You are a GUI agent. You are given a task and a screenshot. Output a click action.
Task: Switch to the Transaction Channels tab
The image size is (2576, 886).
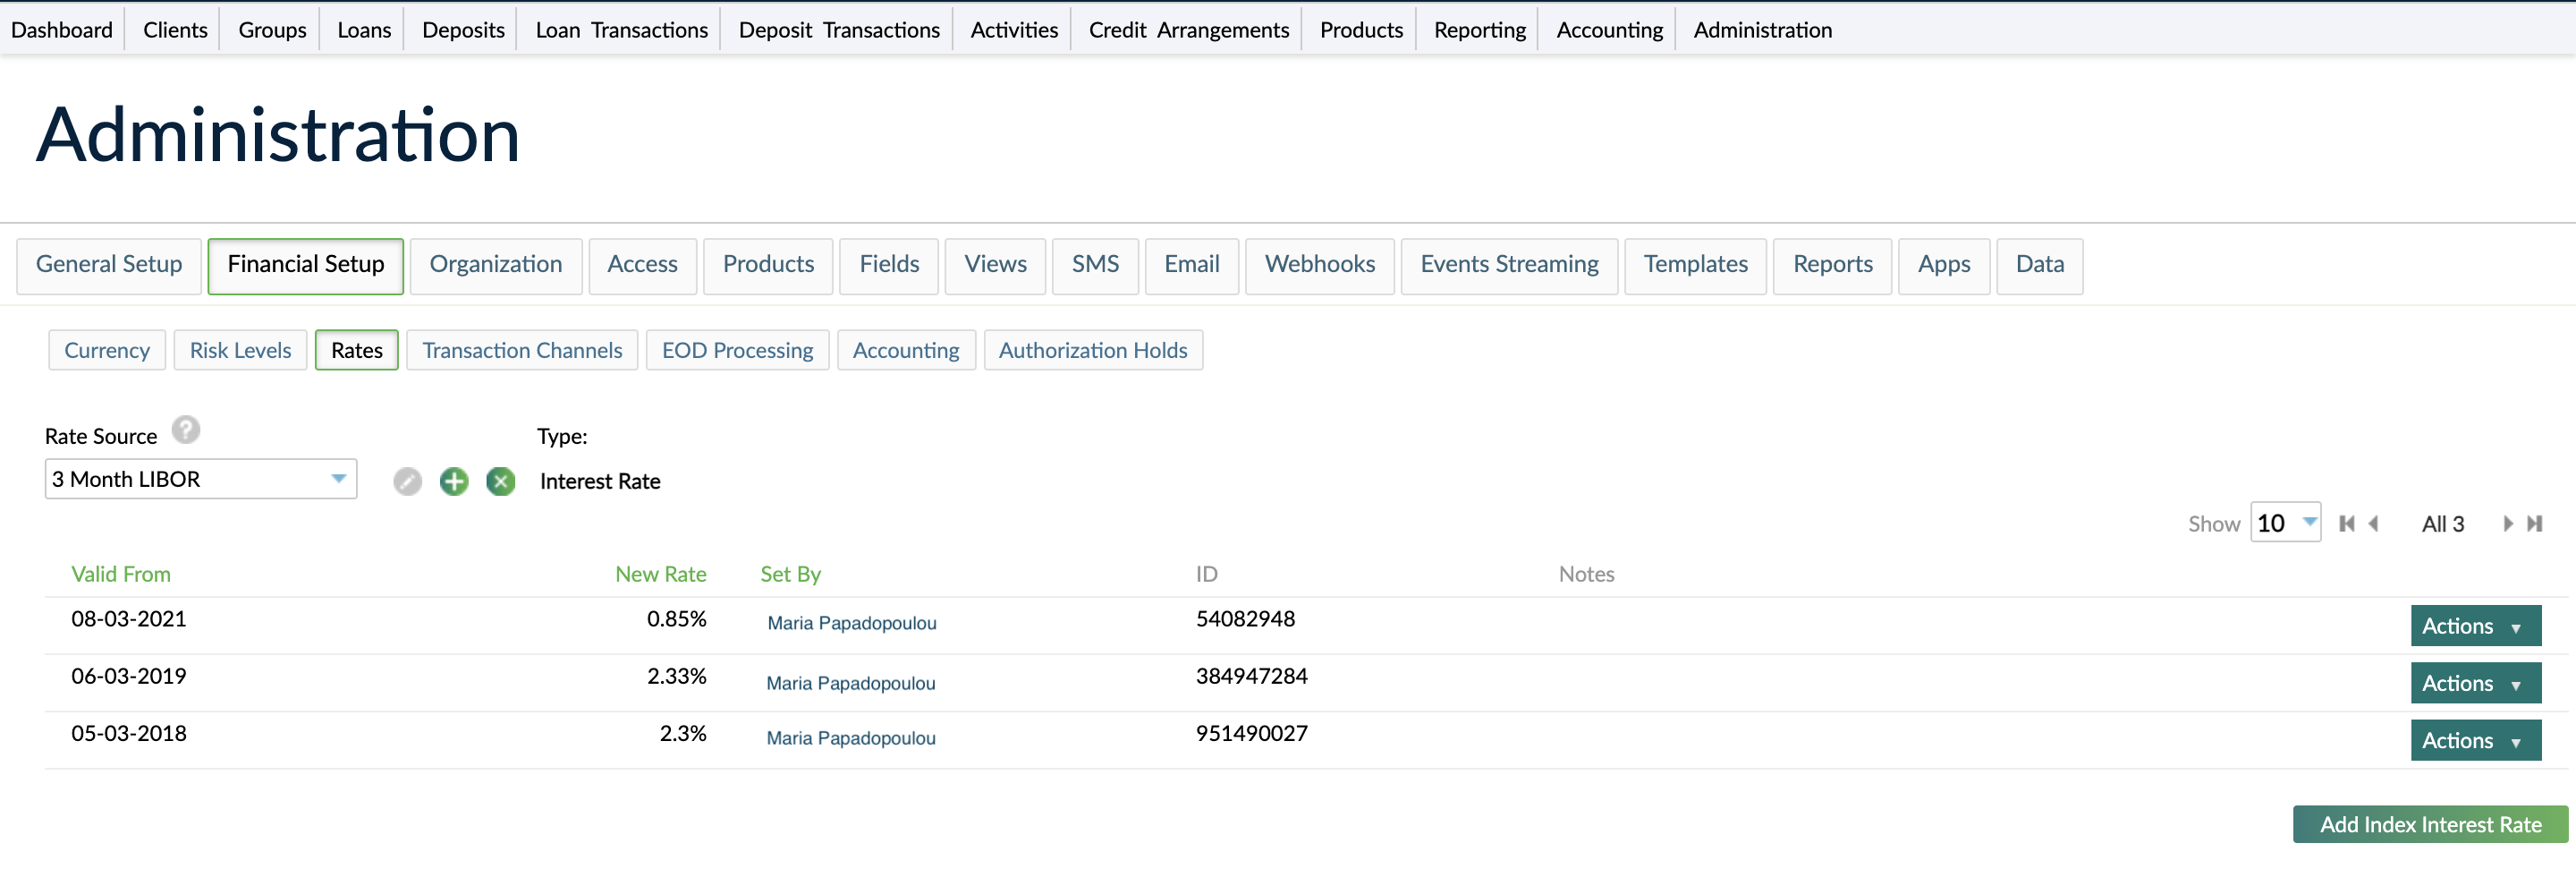coord(522,350)
